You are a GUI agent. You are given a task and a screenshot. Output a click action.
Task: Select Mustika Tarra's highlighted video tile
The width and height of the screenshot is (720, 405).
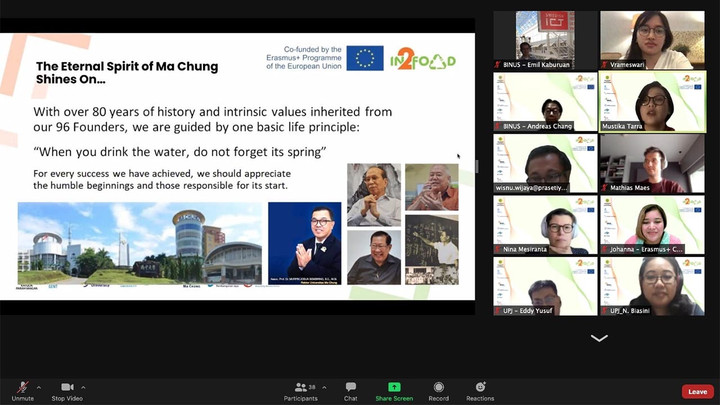(652, 101)
